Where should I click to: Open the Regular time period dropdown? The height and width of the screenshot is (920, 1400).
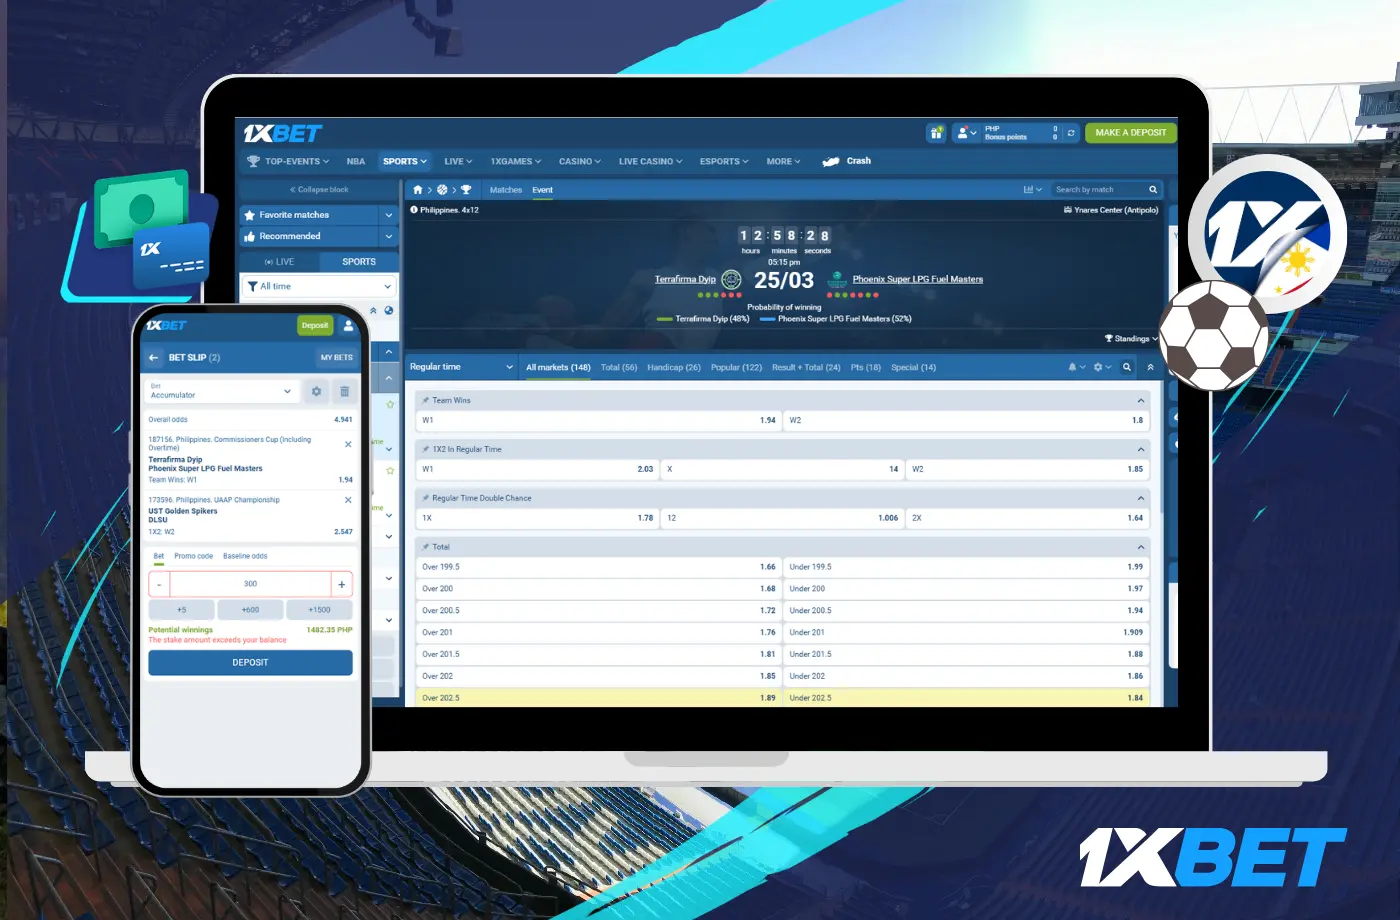(x=461, y=367)
